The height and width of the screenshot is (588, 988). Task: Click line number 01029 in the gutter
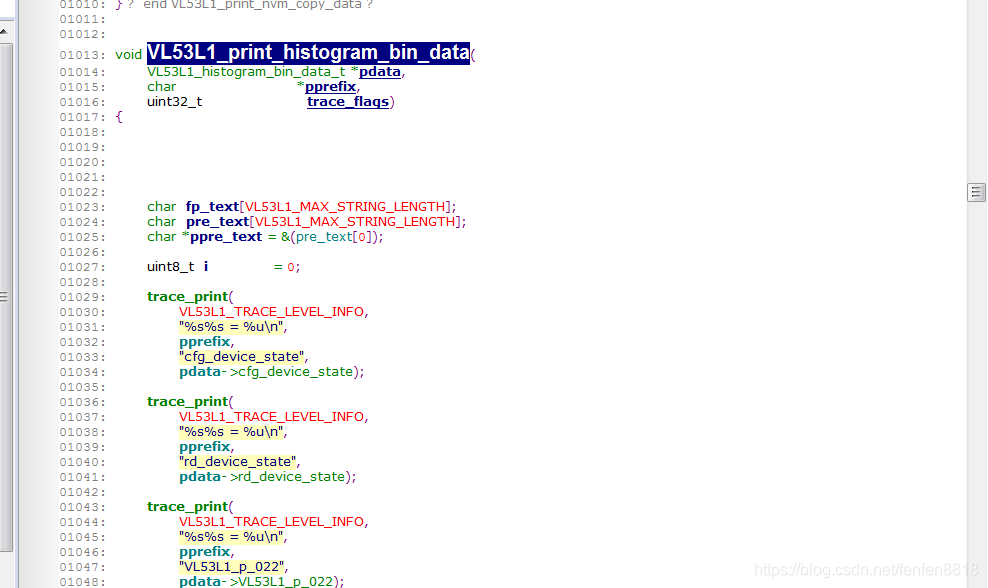[82, 297]
